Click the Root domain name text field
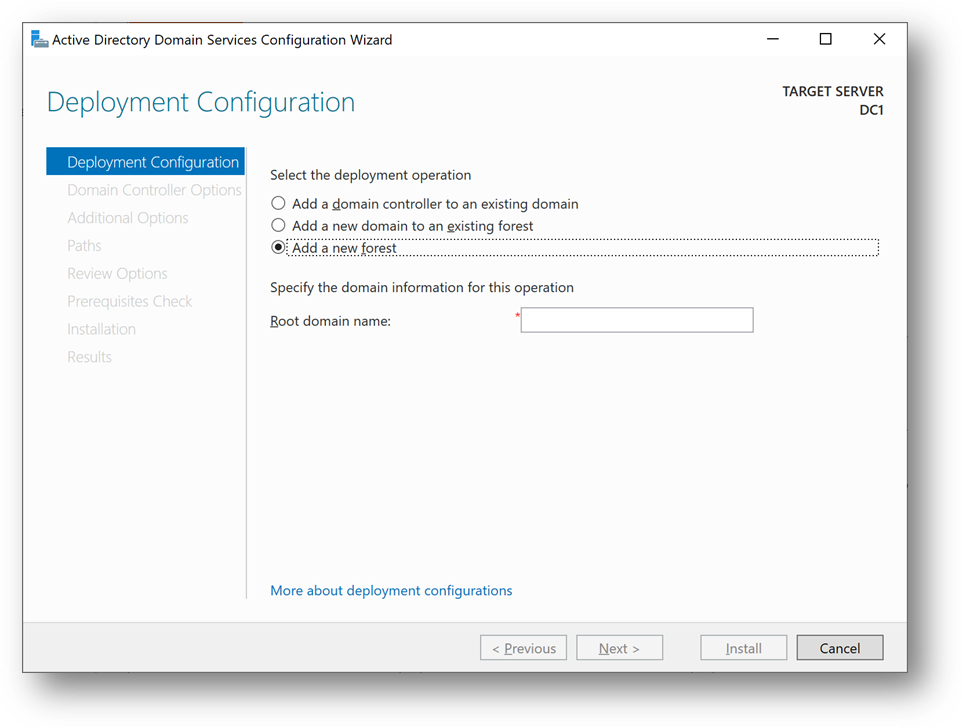The image size is (962, 728). pos(636,320)
